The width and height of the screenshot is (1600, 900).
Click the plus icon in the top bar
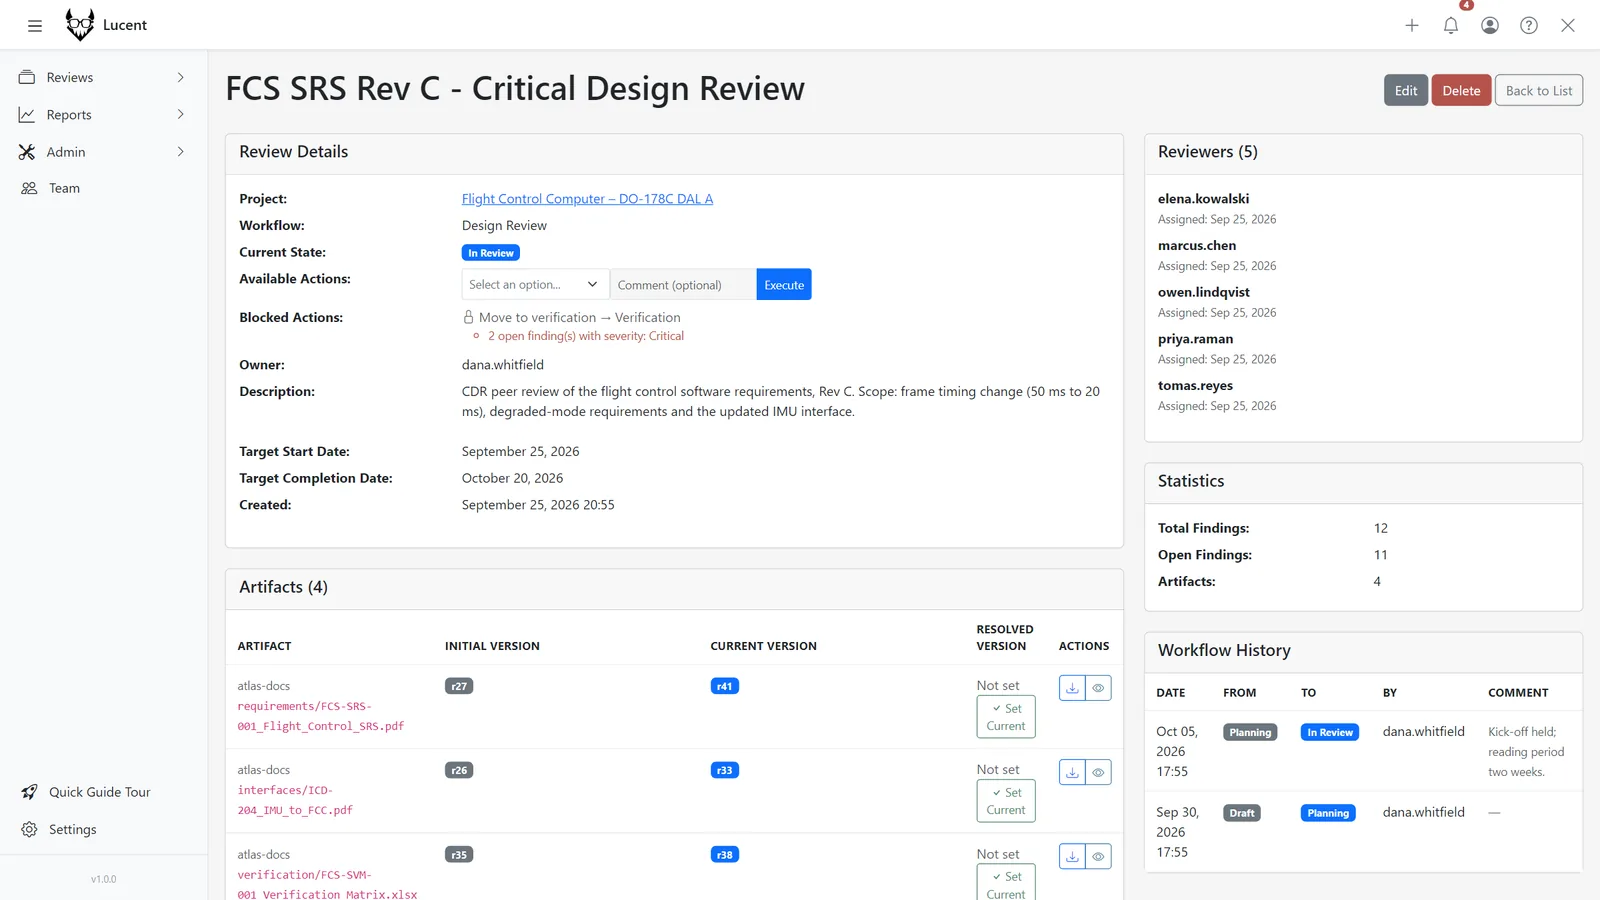(x=1412, y=25)
